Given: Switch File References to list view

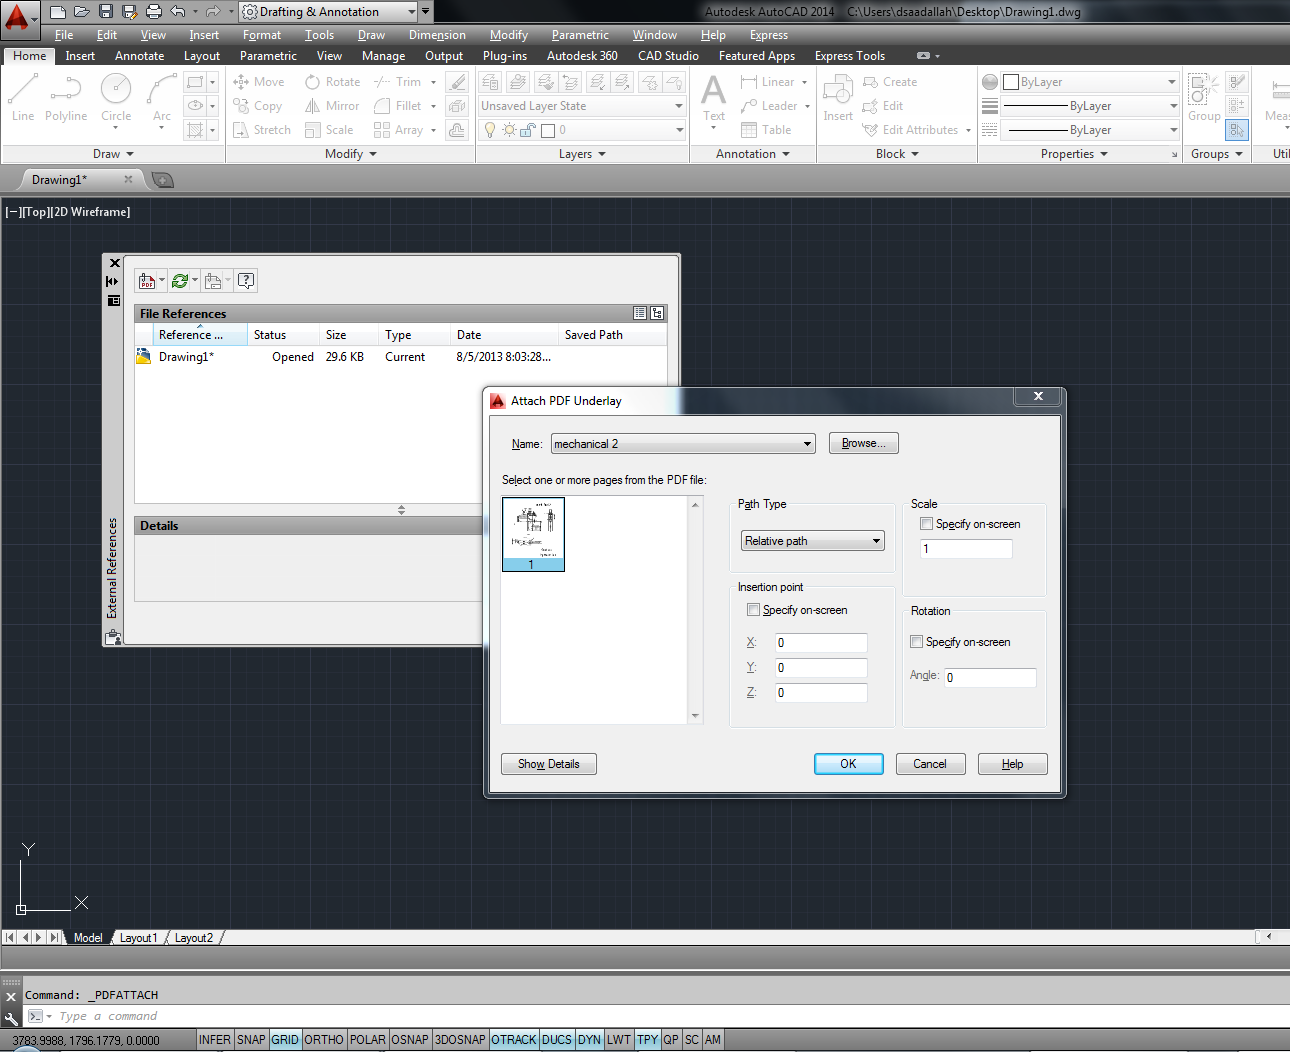Looking at the screenshot, I should click(x=640, y=313).
